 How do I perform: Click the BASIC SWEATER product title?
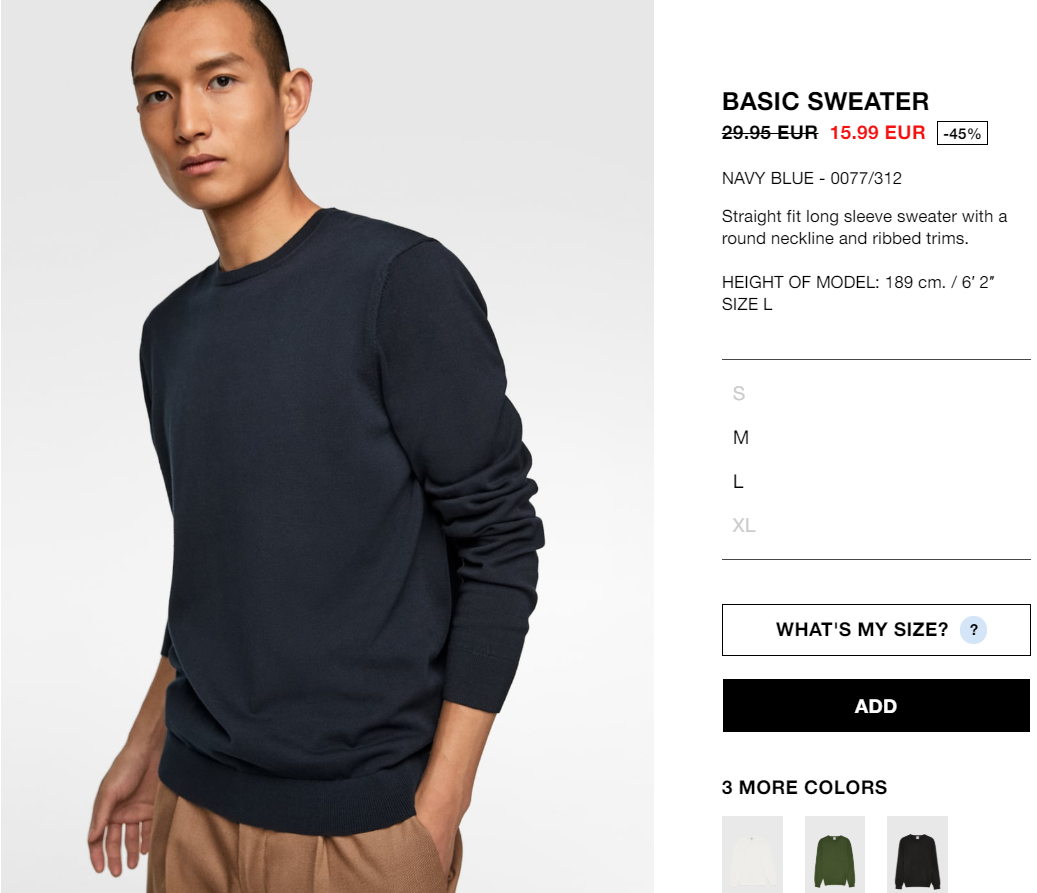point(825,101)
